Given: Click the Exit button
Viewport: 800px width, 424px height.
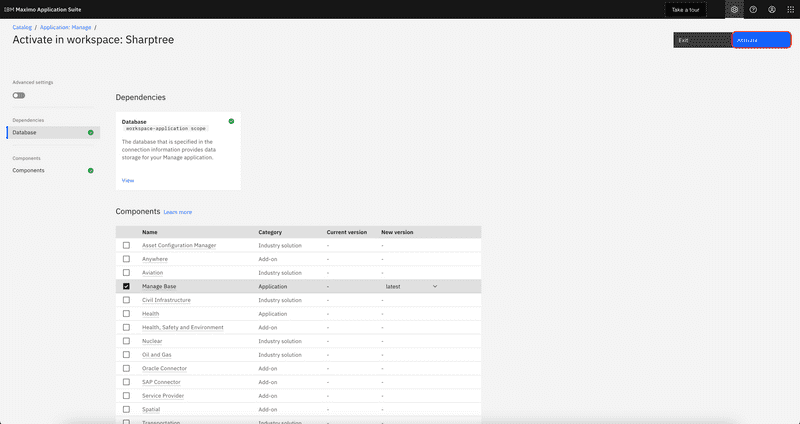Looking at the screenshot, I should pos(703,40).
